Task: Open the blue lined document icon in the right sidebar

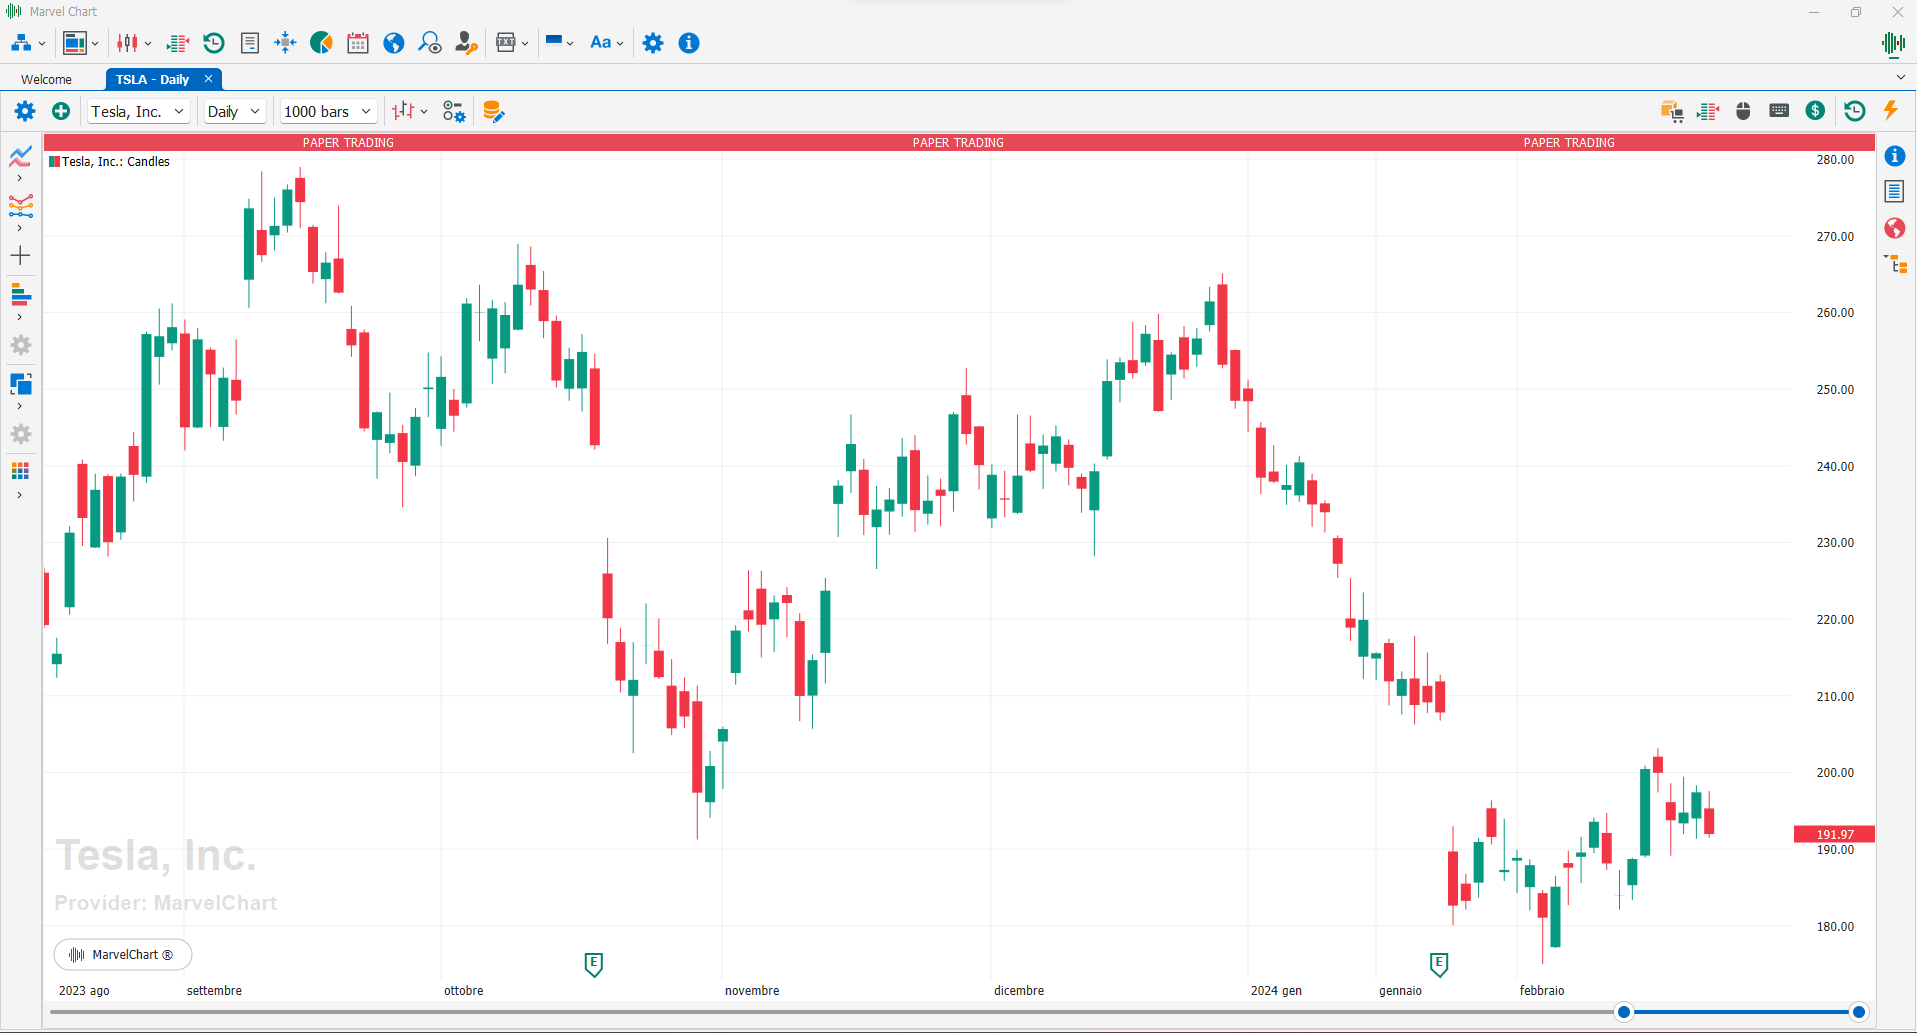Action: click(1895, 192)
